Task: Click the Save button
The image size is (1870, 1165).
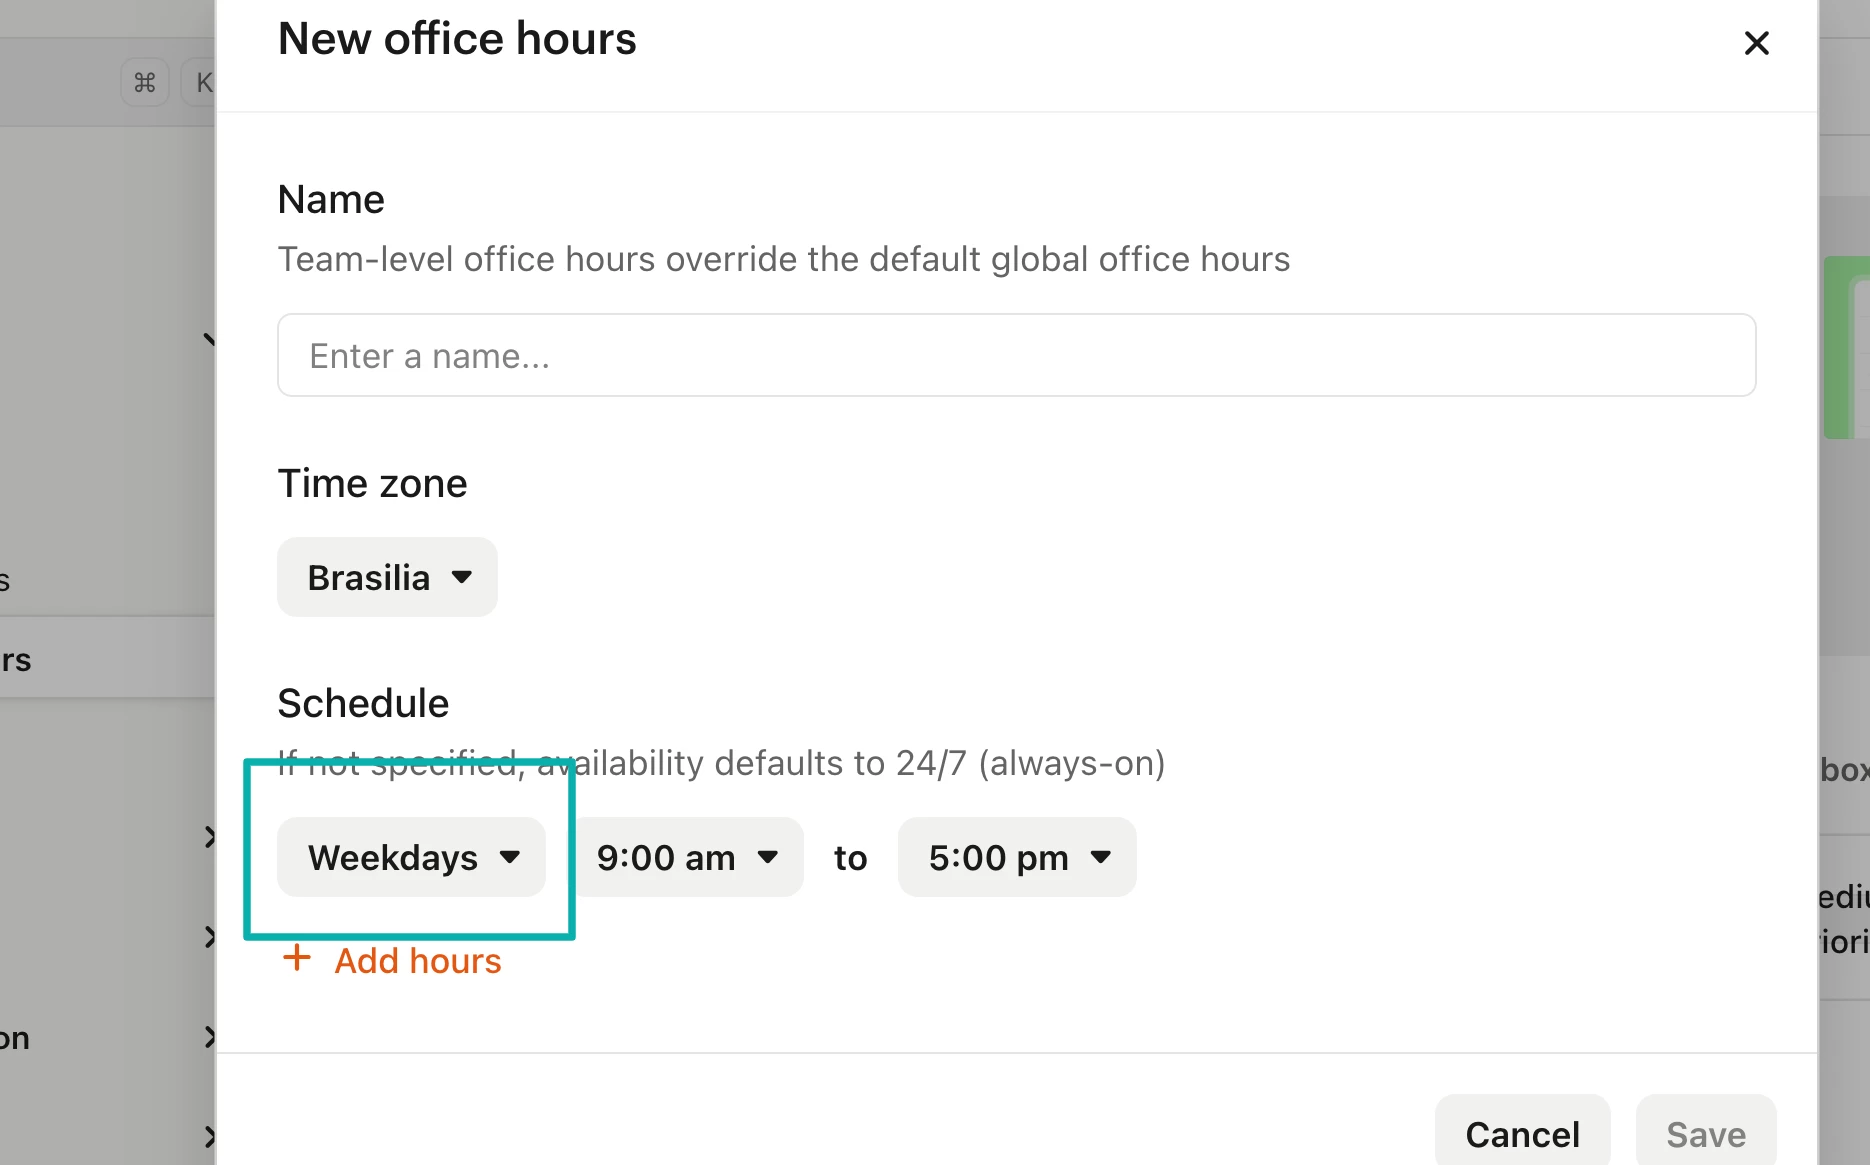Action: coord(1706,1134)
